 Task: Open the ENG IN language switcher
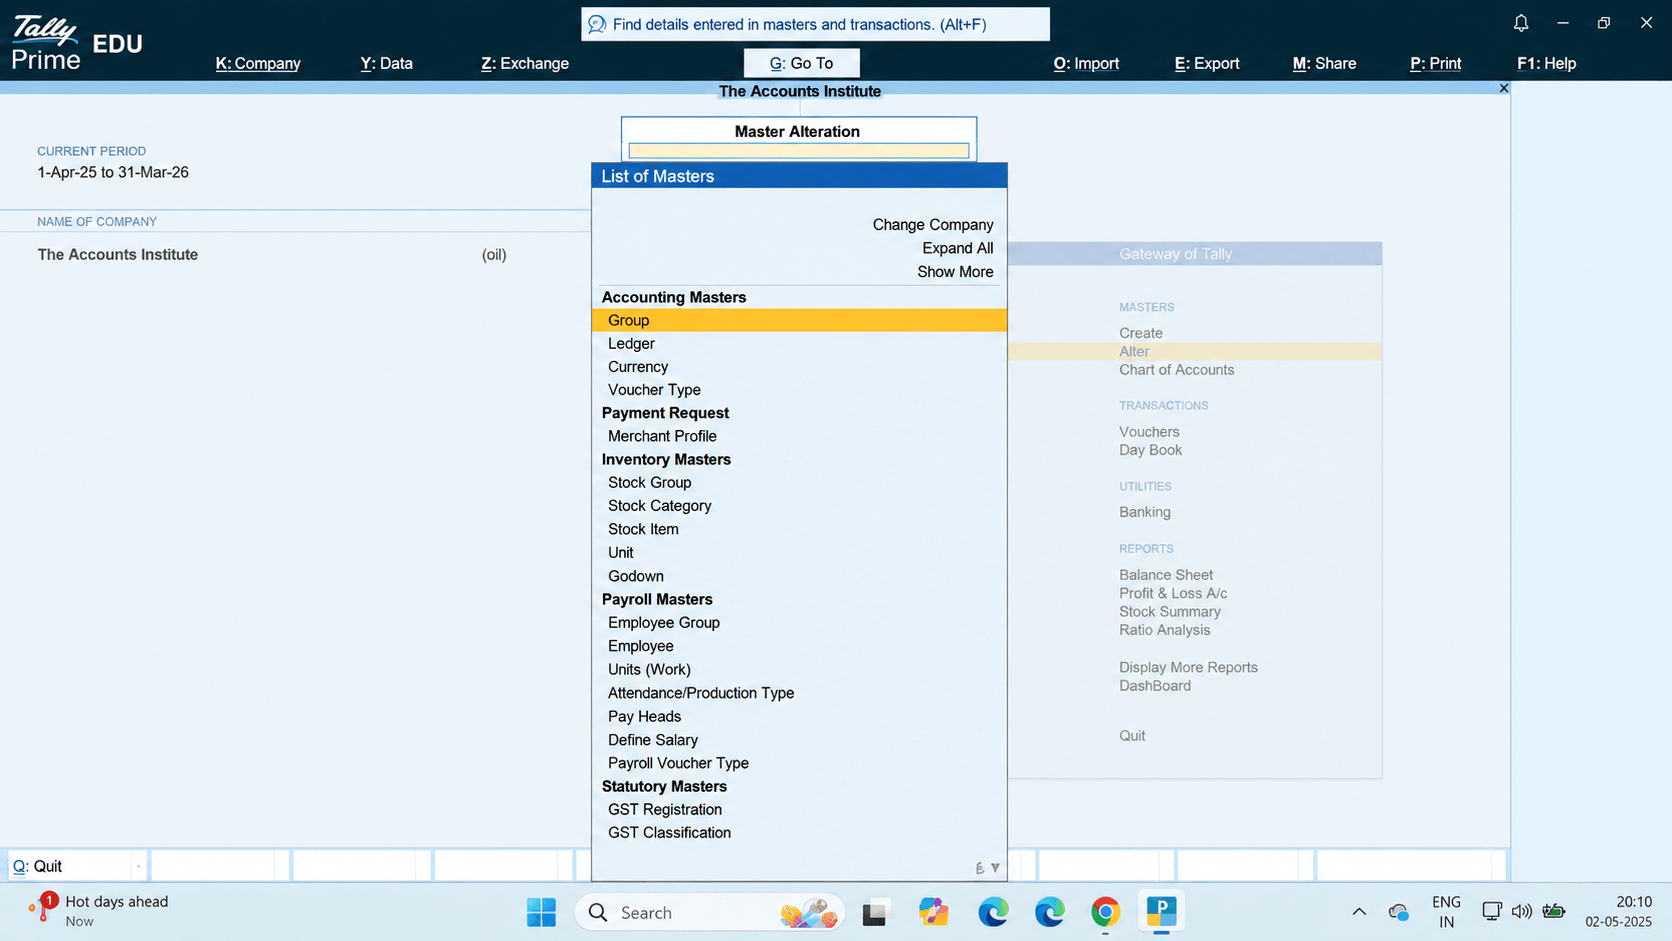pos(1446,912)
